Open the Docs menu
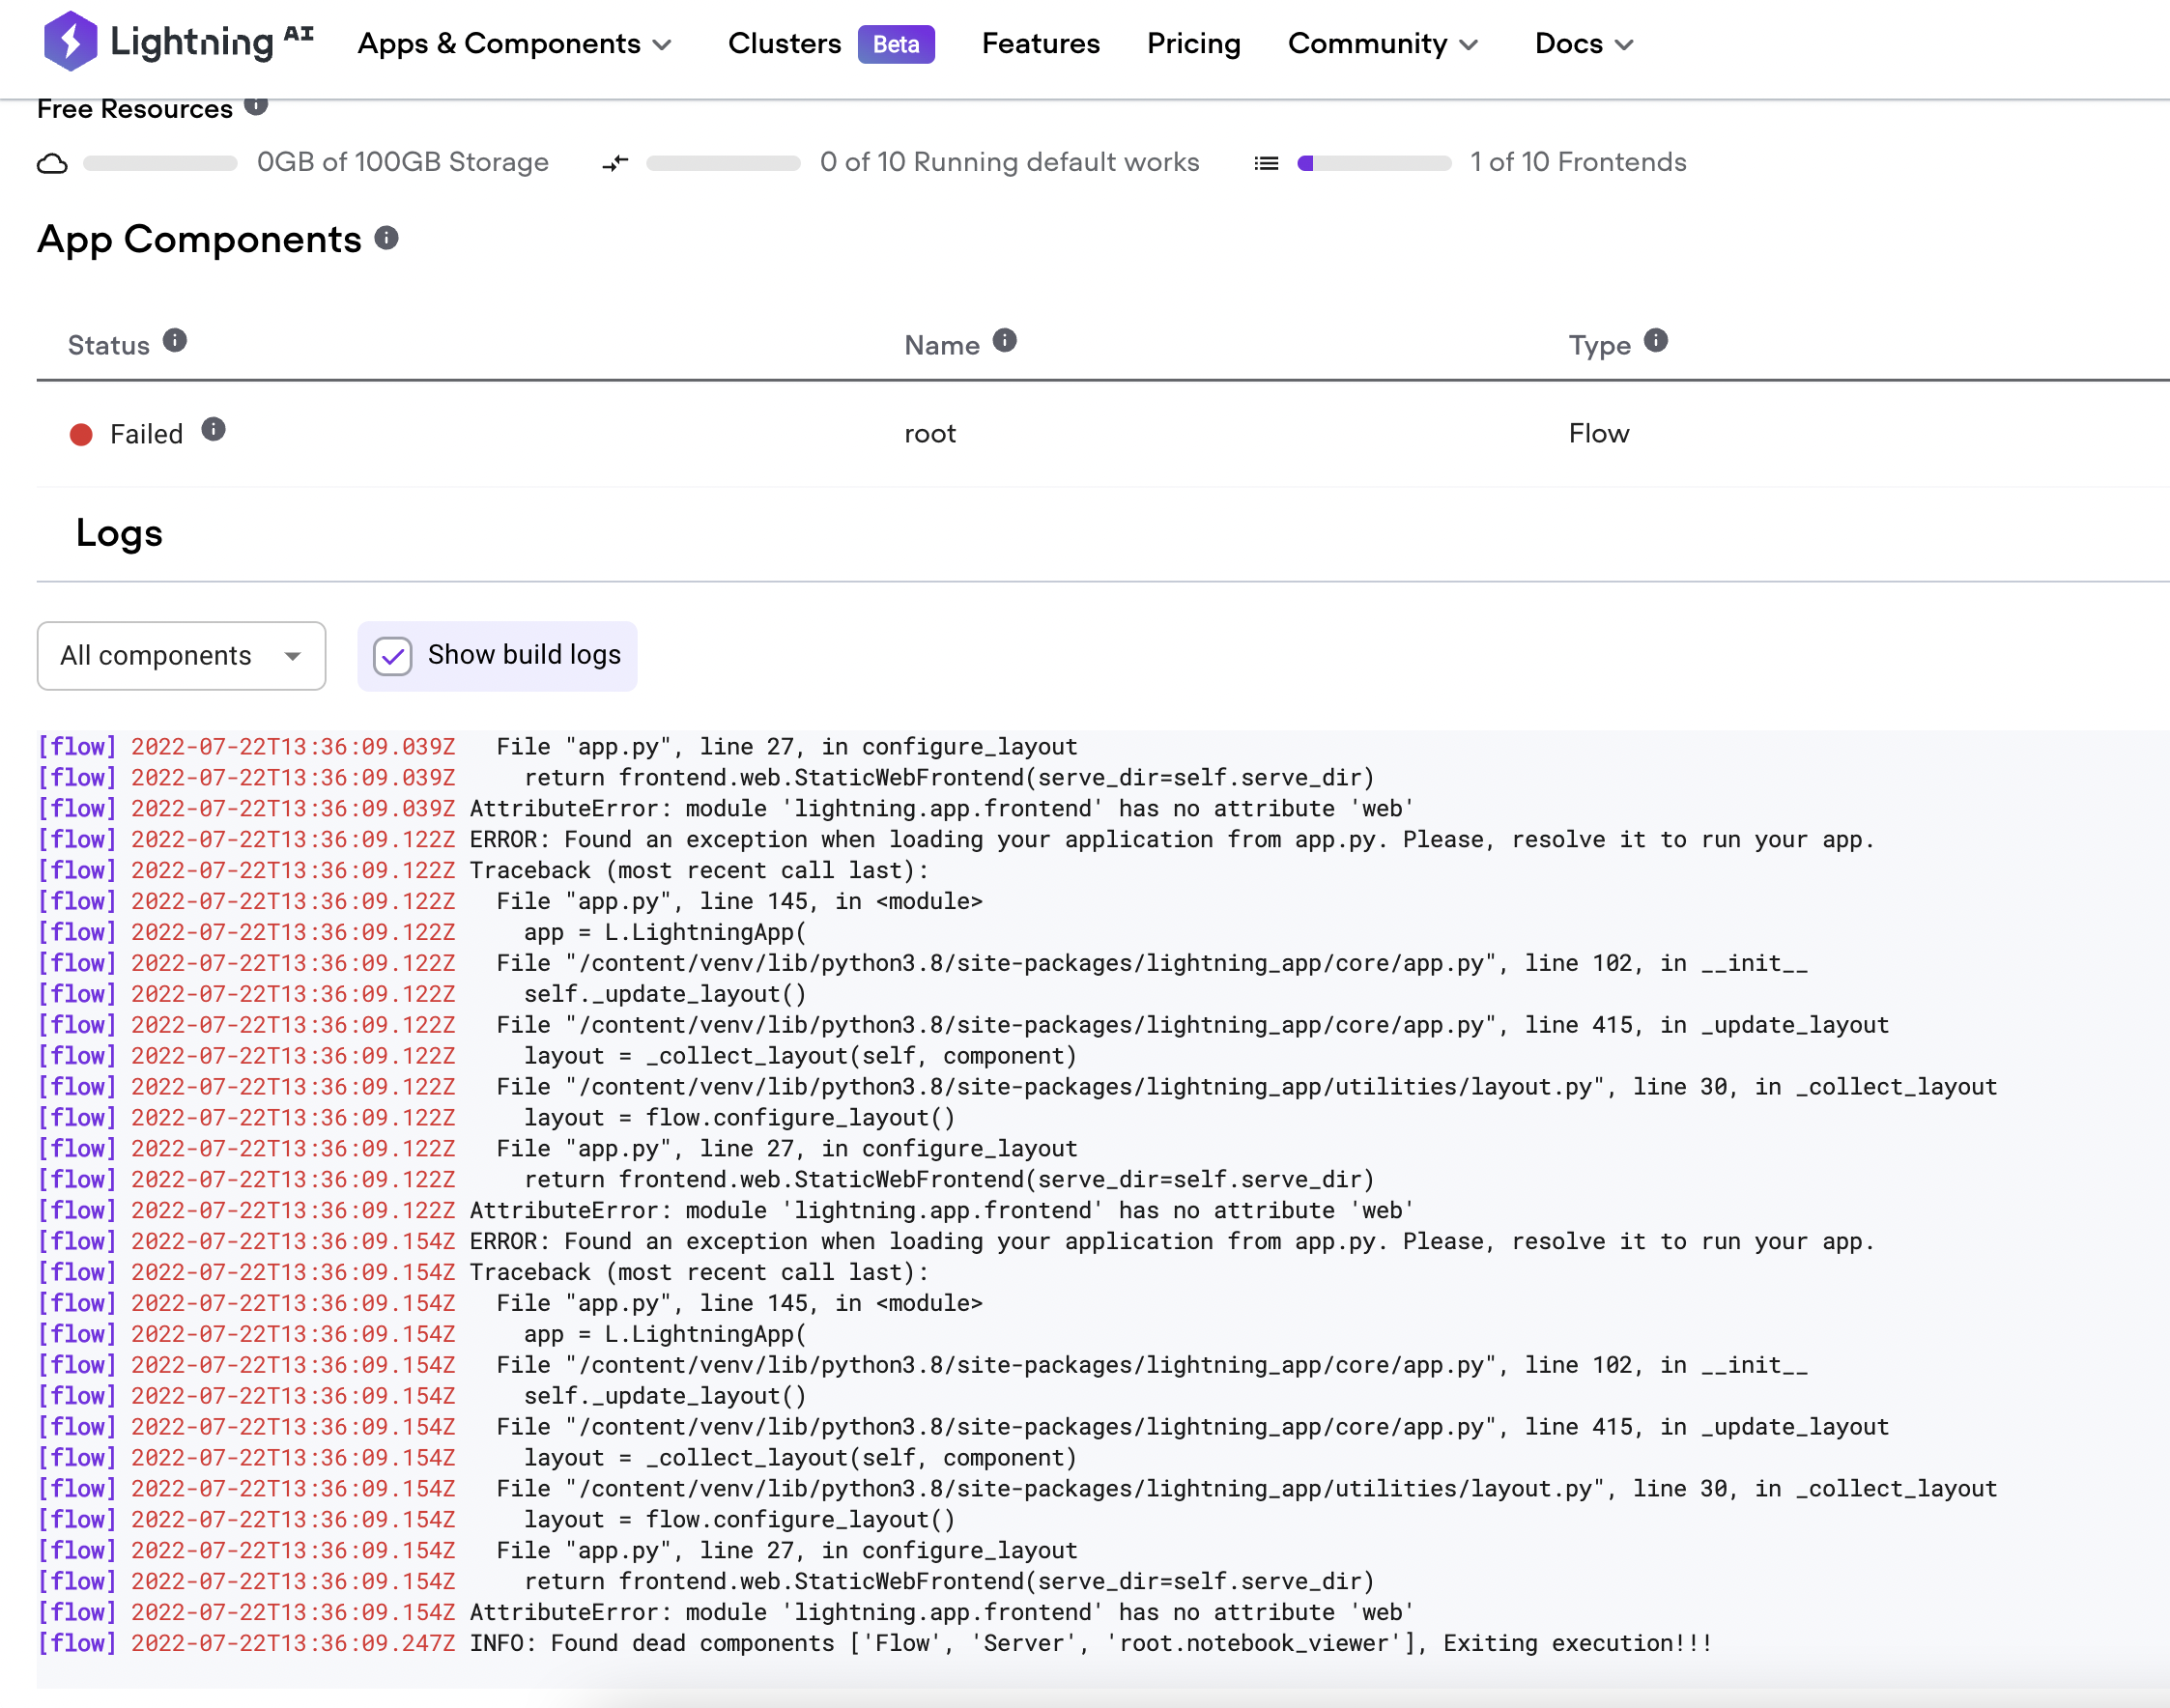2170x1708 pixels. coord(1582,44)
